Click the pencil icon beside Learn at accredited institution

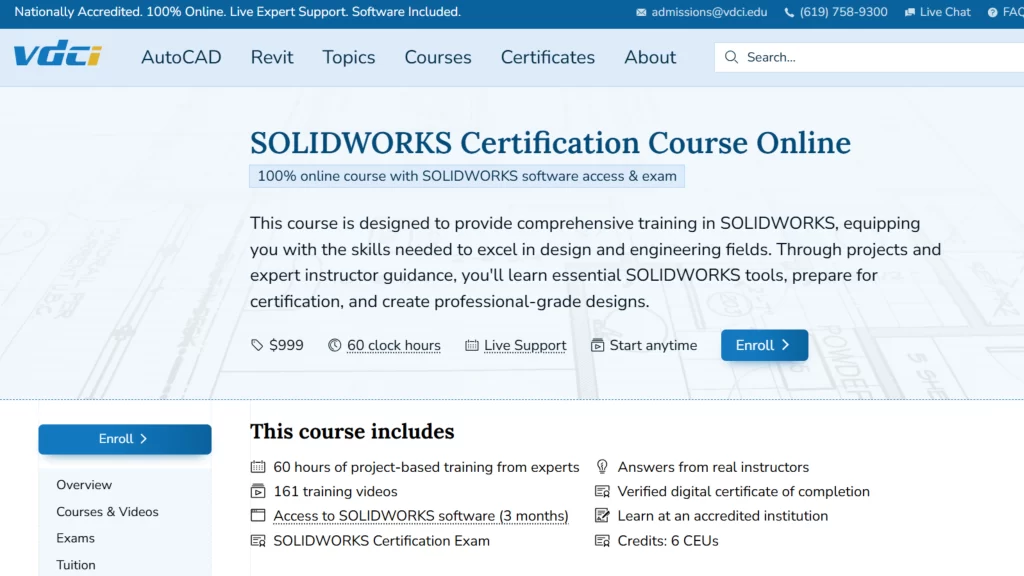602,516
